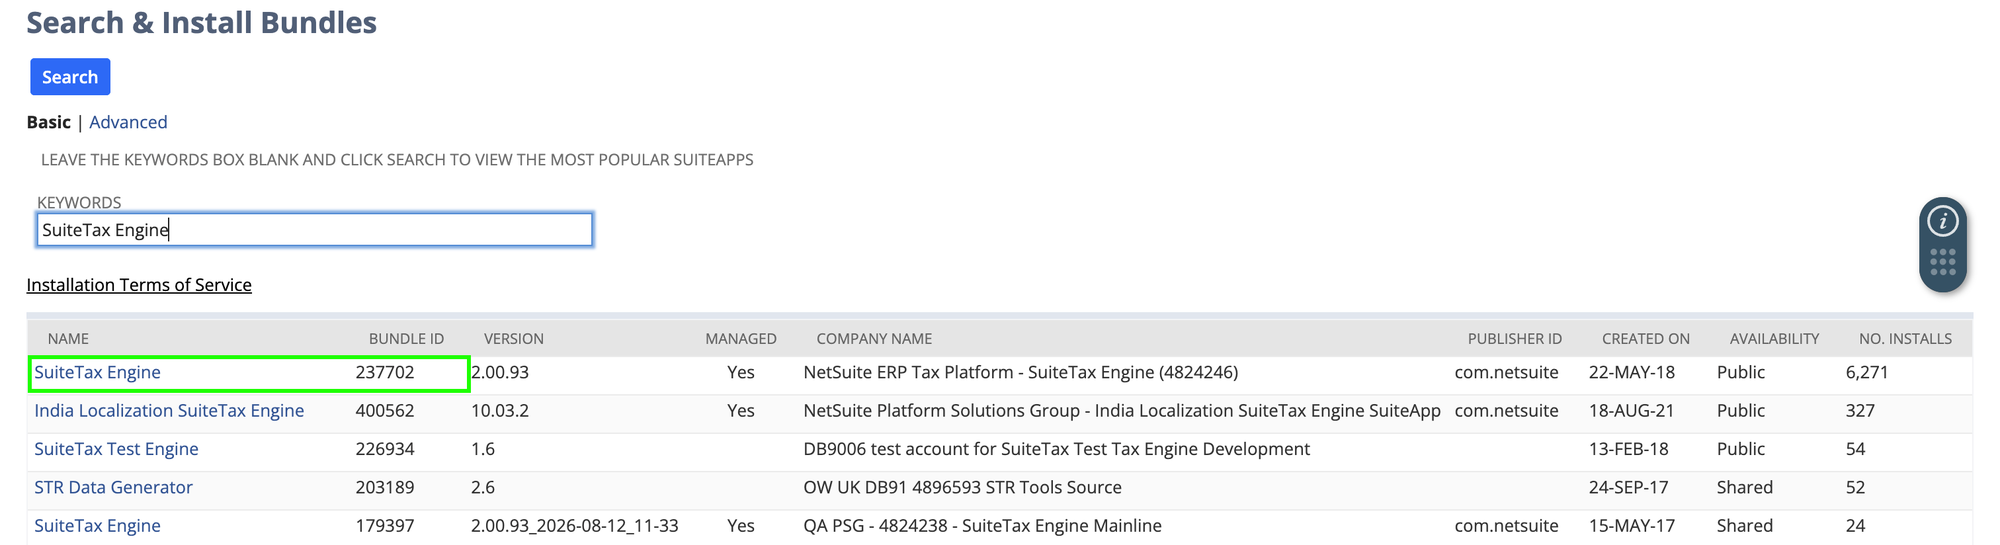Open the Installation Terms of Service link
Viewport: 2000px width, 545px height.
139,285
